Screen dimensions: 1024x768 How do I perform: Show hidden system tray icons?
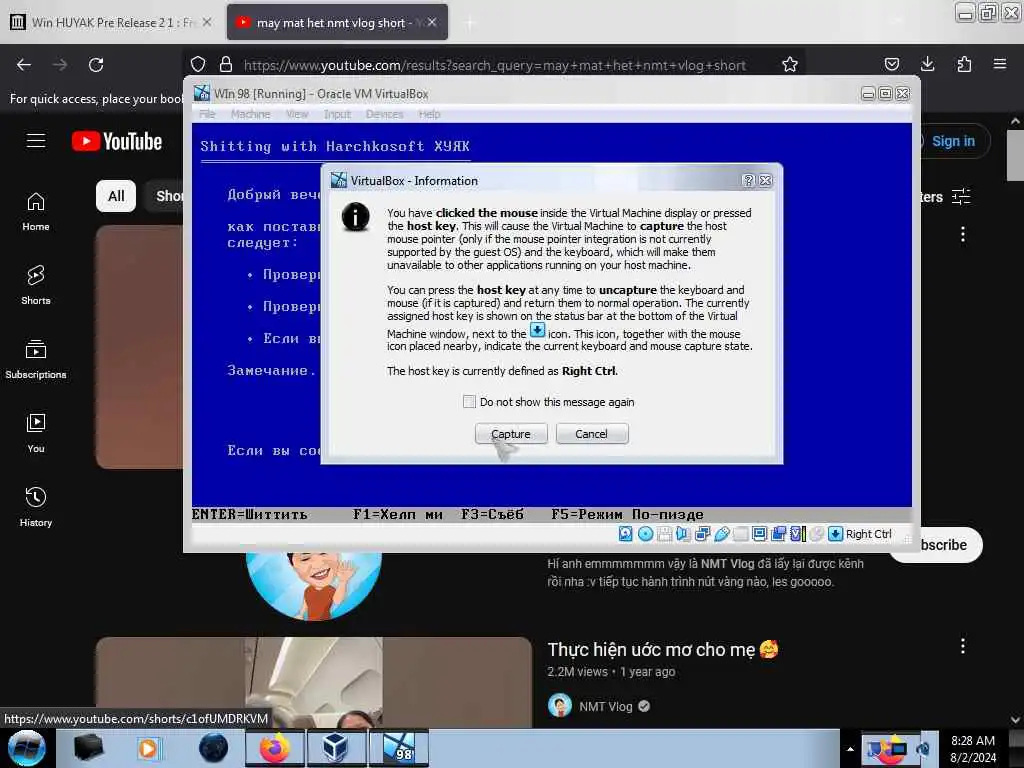pos(850,749)
